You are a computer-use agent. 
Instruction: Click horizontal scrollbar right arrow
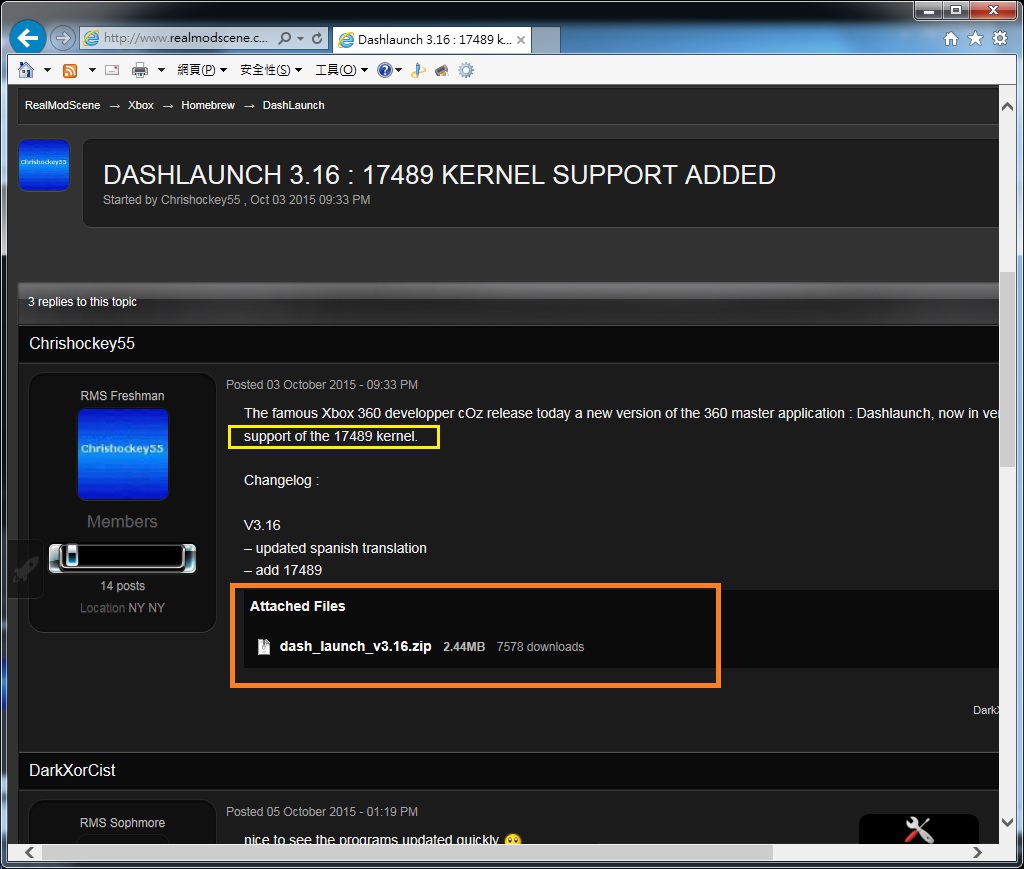[977, 852]
